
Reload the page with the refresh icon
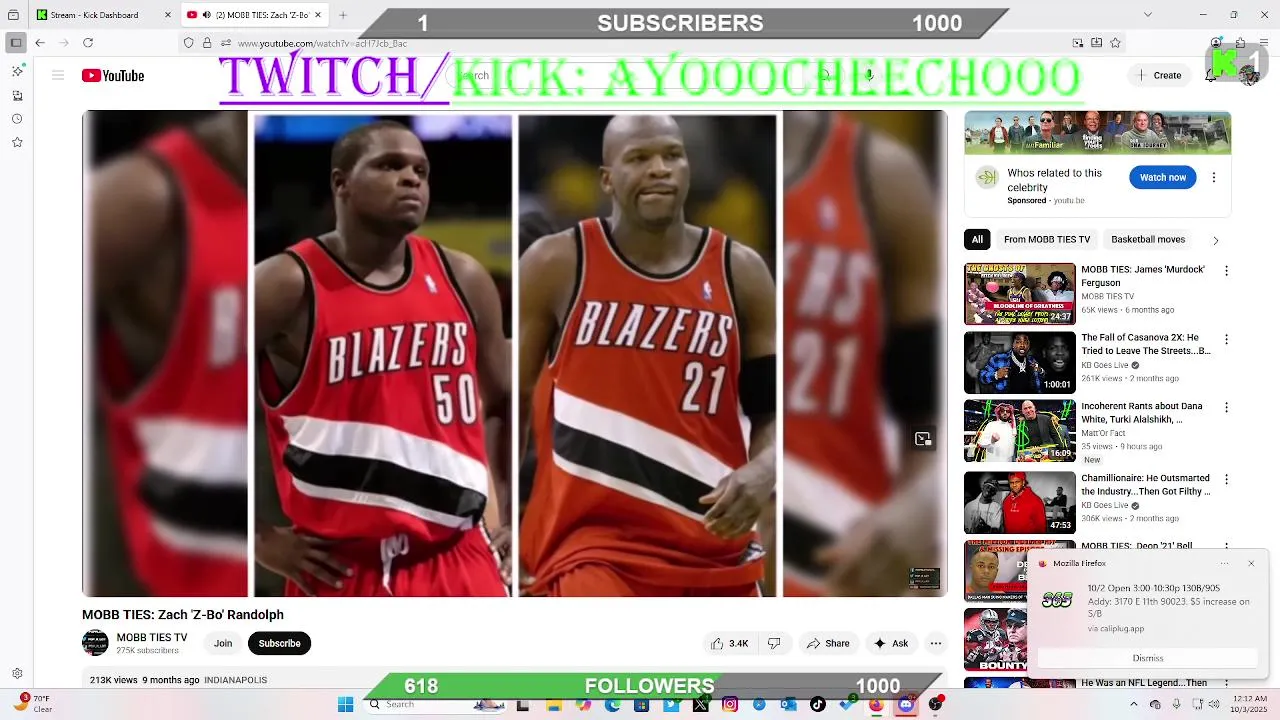[x=88, y=43]
